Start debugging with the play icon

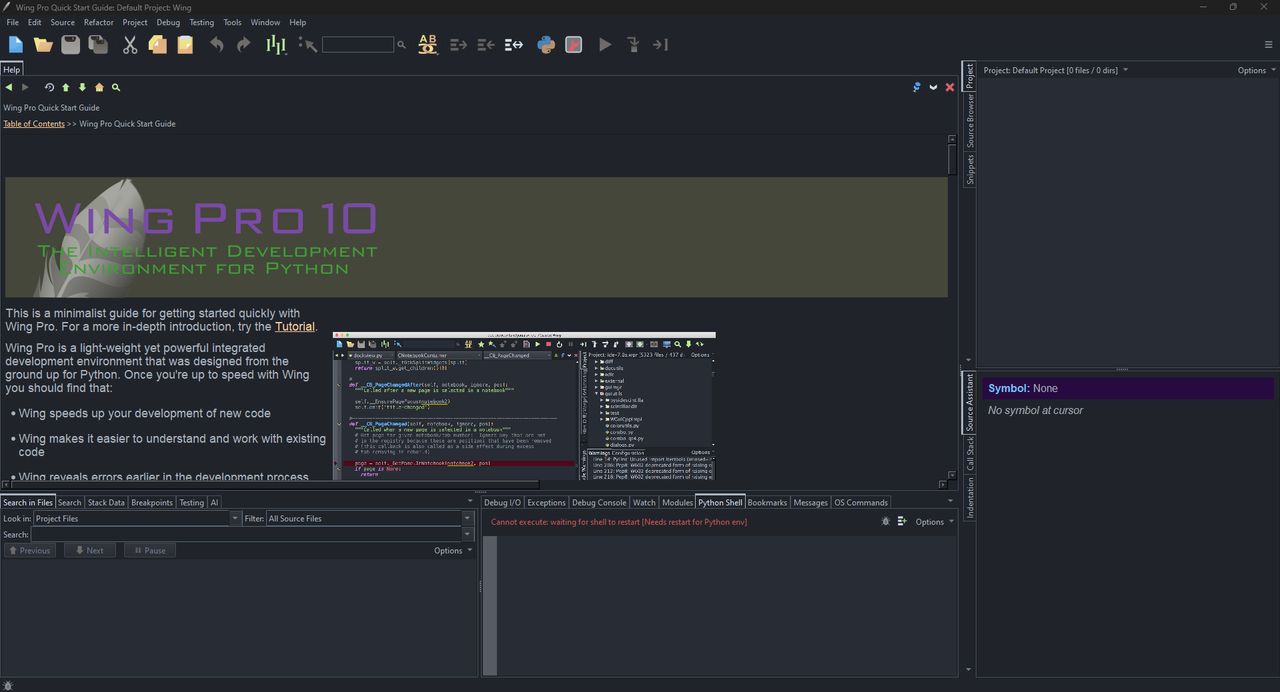tap(605, 44)
